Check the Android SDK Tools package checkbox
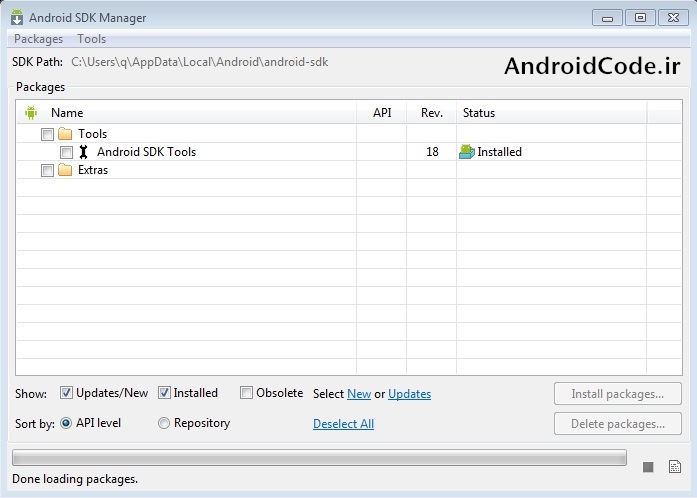The height and width of the screenshot is (498, 697). [x=66, y=152]
